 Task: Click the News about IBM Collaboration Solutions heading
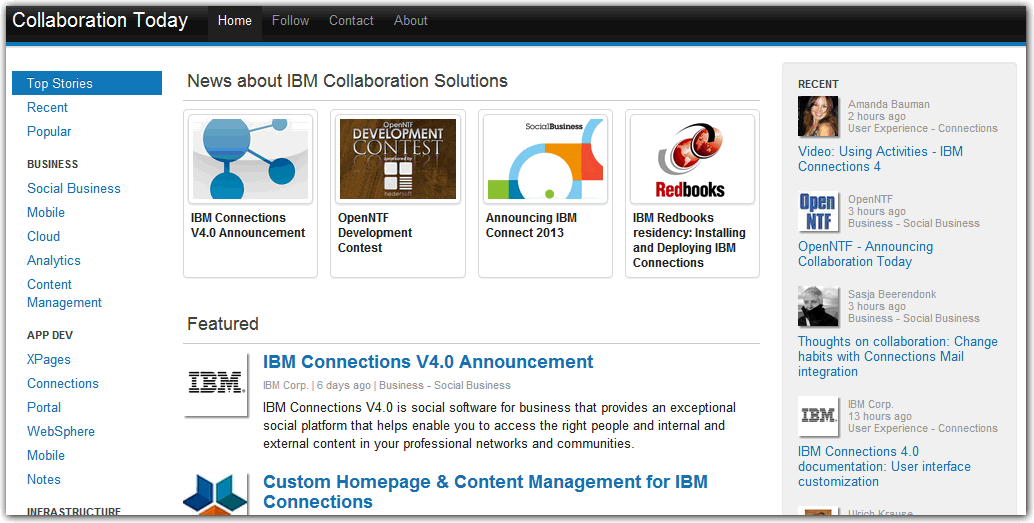click(348, 81)
